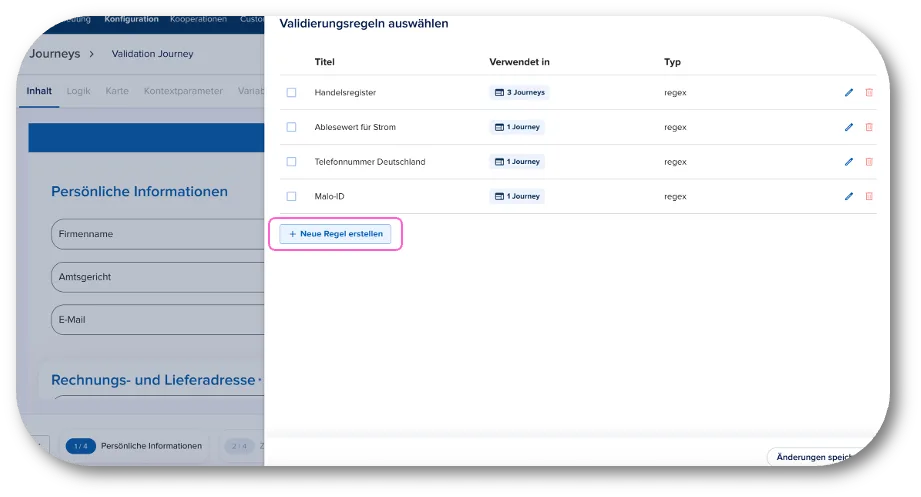Delete the Malo-ID rule
Viewport: 921px width, 497px height.
tap(869, 196)
